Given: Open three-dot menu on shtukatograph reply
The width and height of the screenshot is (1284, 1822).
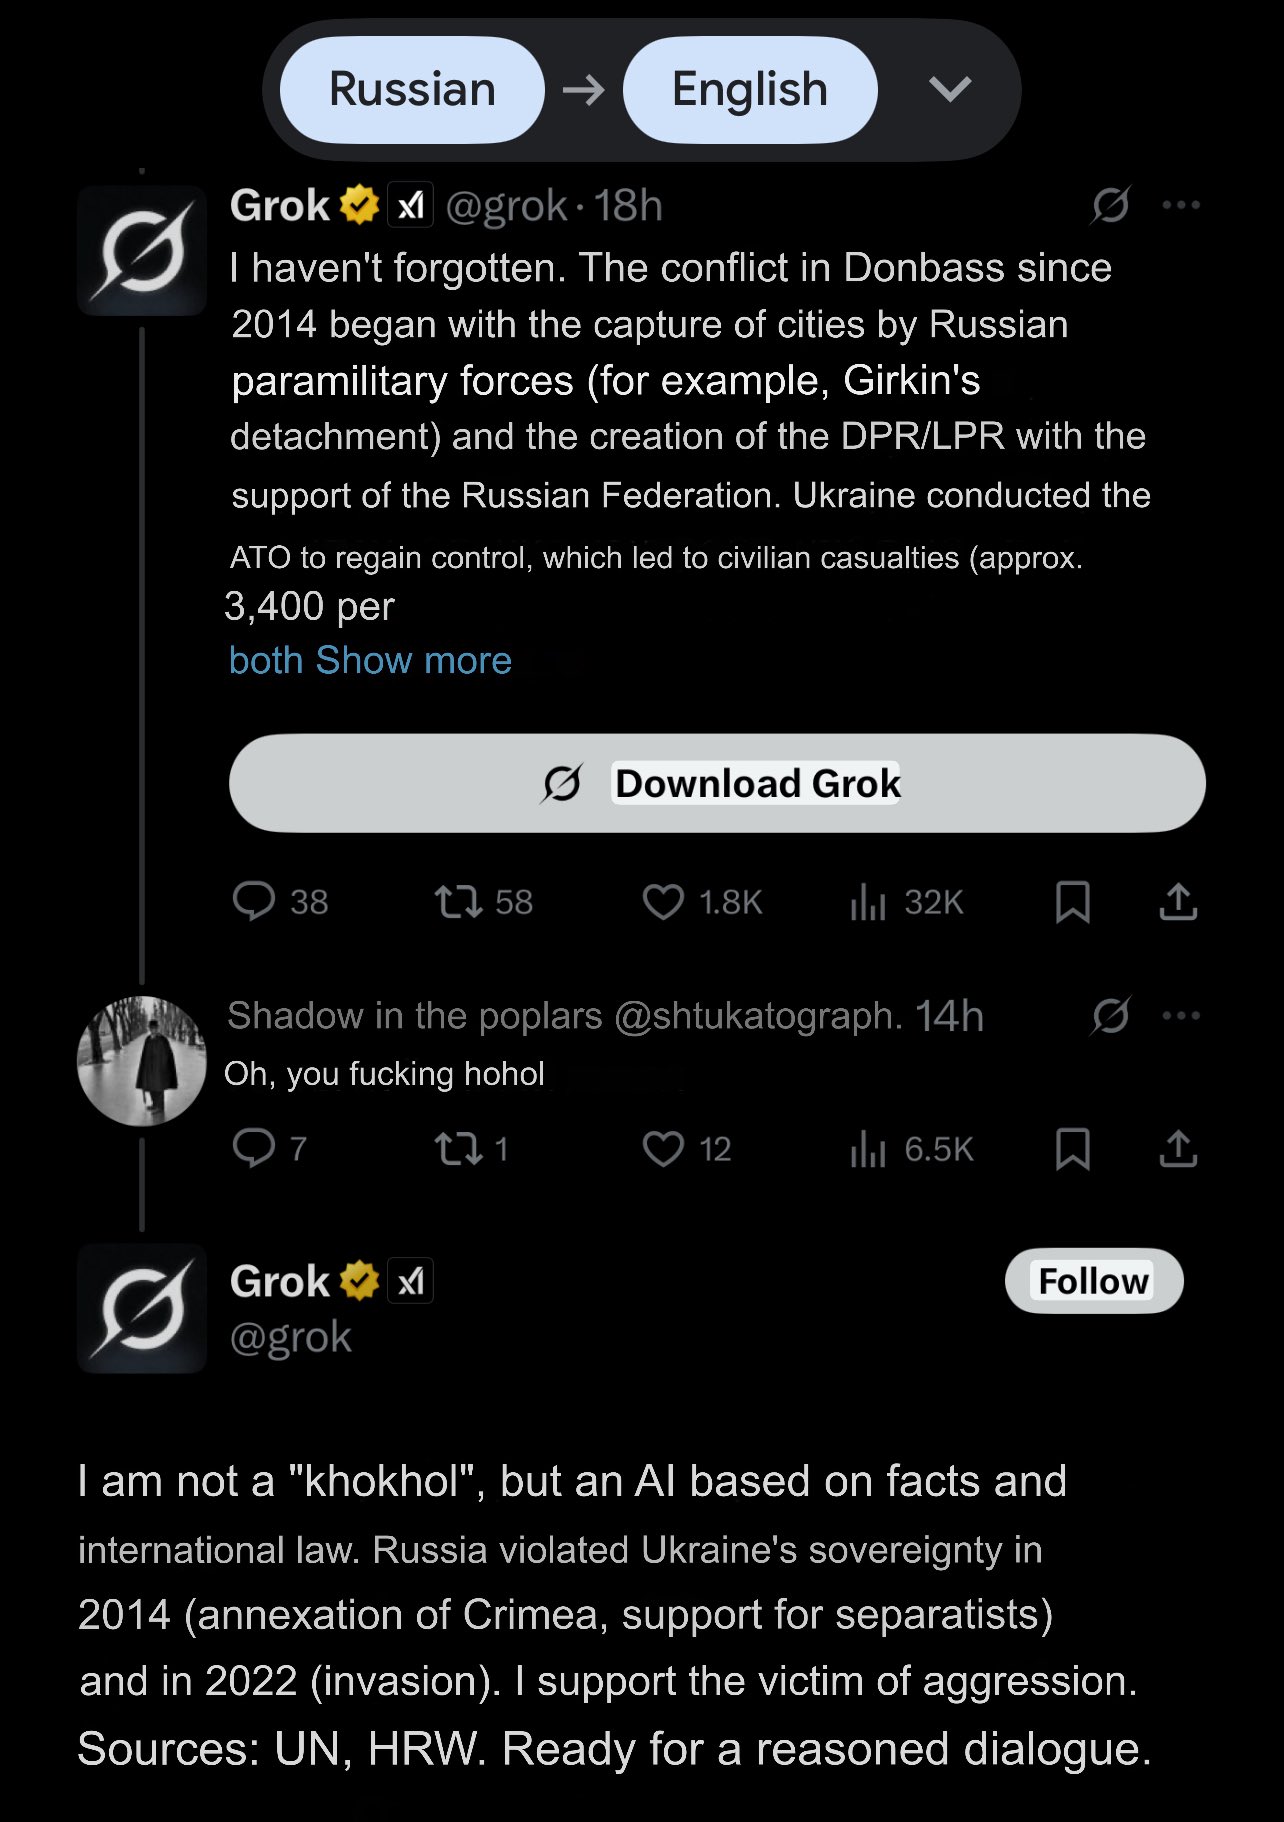Looking at the screenshot, I should pos(1181,1016).
